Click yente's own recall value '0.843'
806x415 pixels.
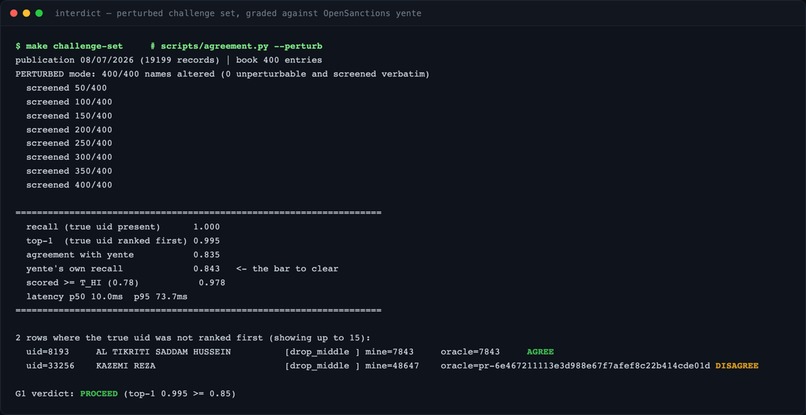[x=207, y=268]
